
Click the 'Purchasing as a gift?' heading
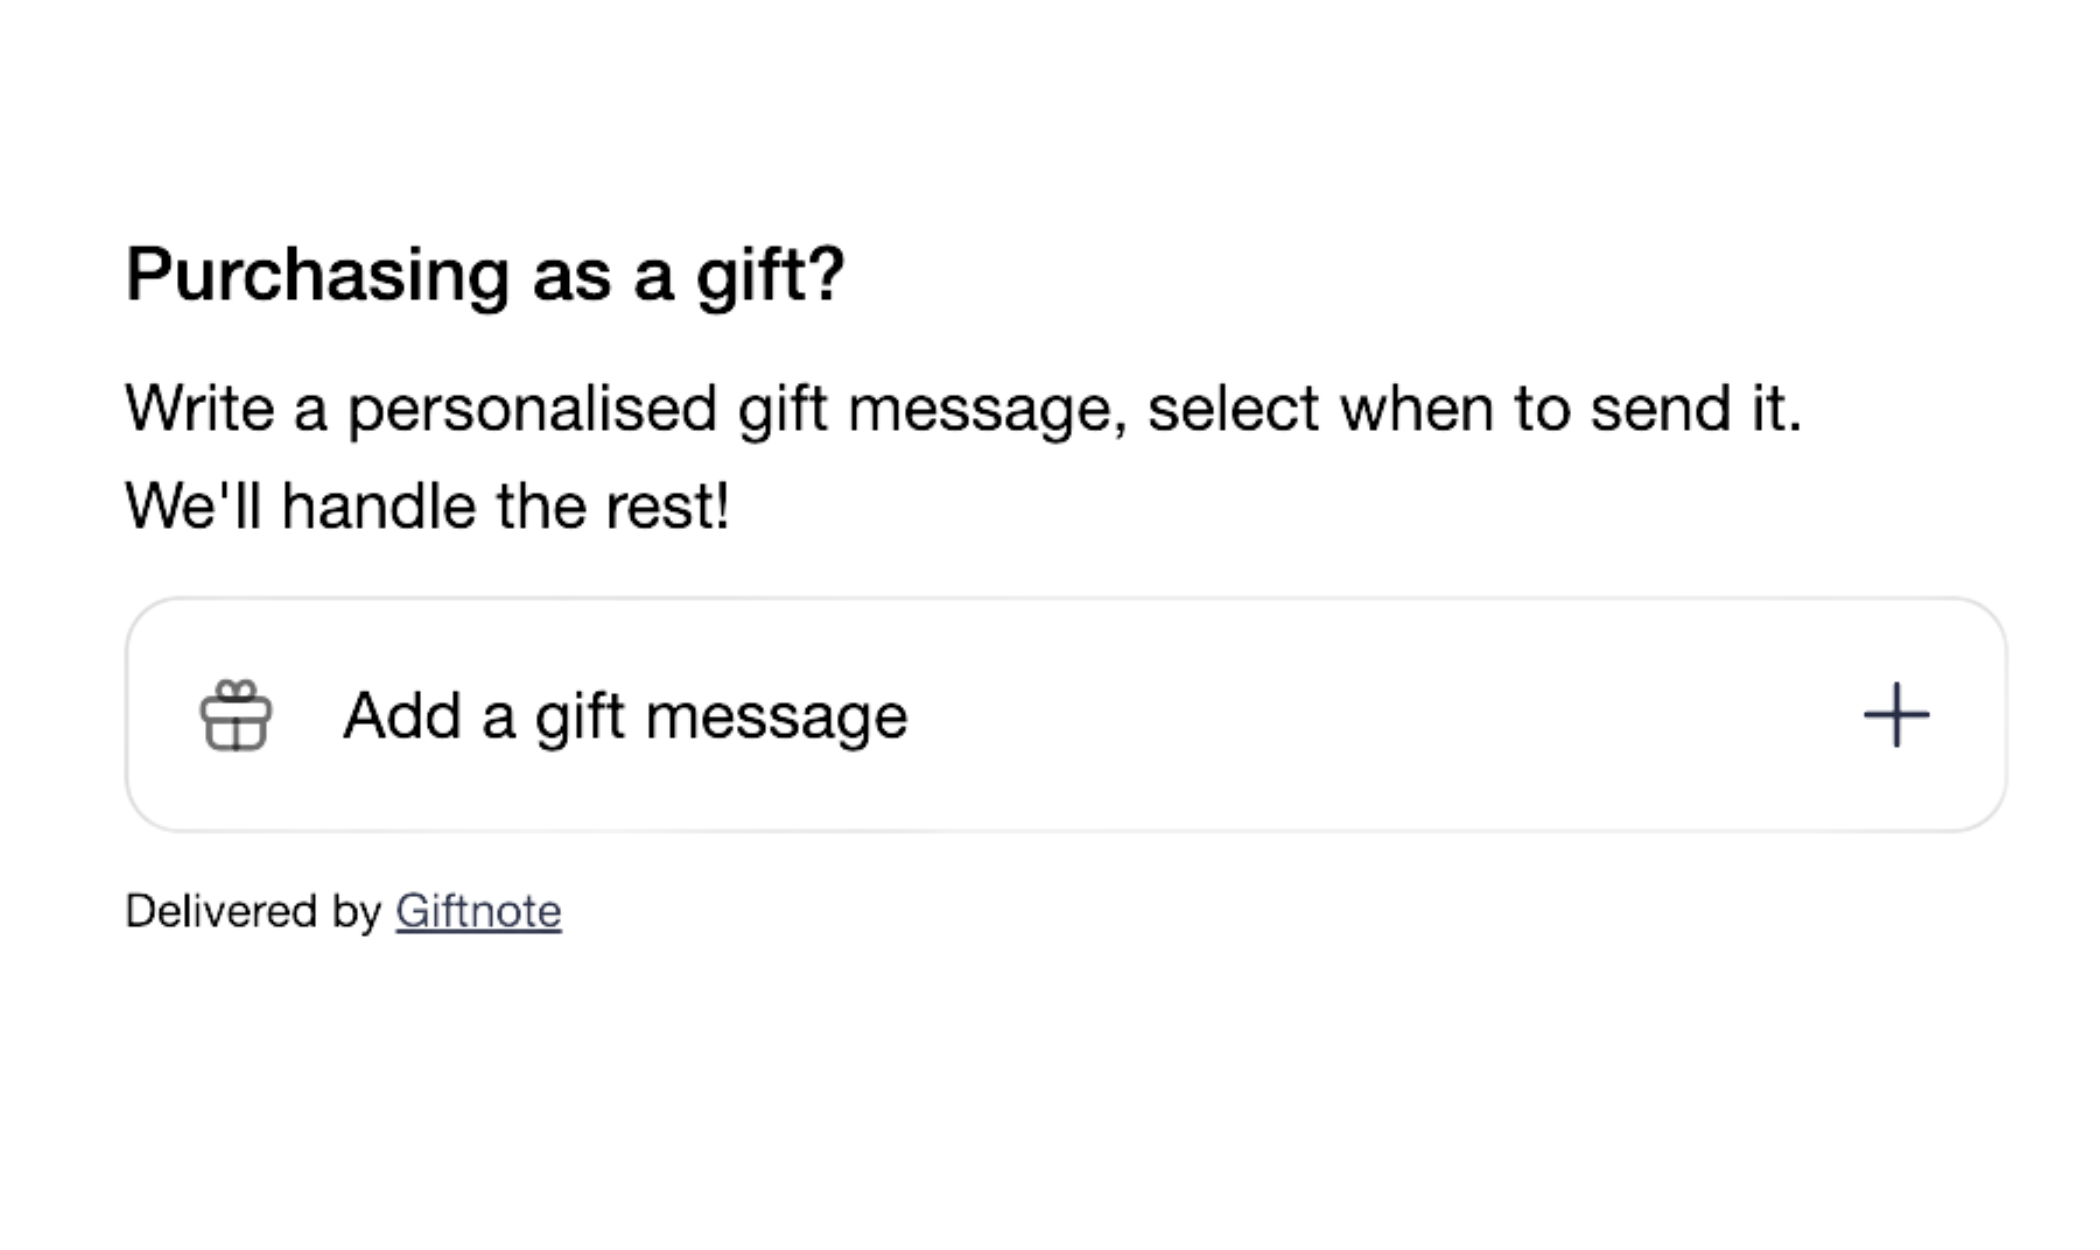pyautogui.click(x=485, y=274)
